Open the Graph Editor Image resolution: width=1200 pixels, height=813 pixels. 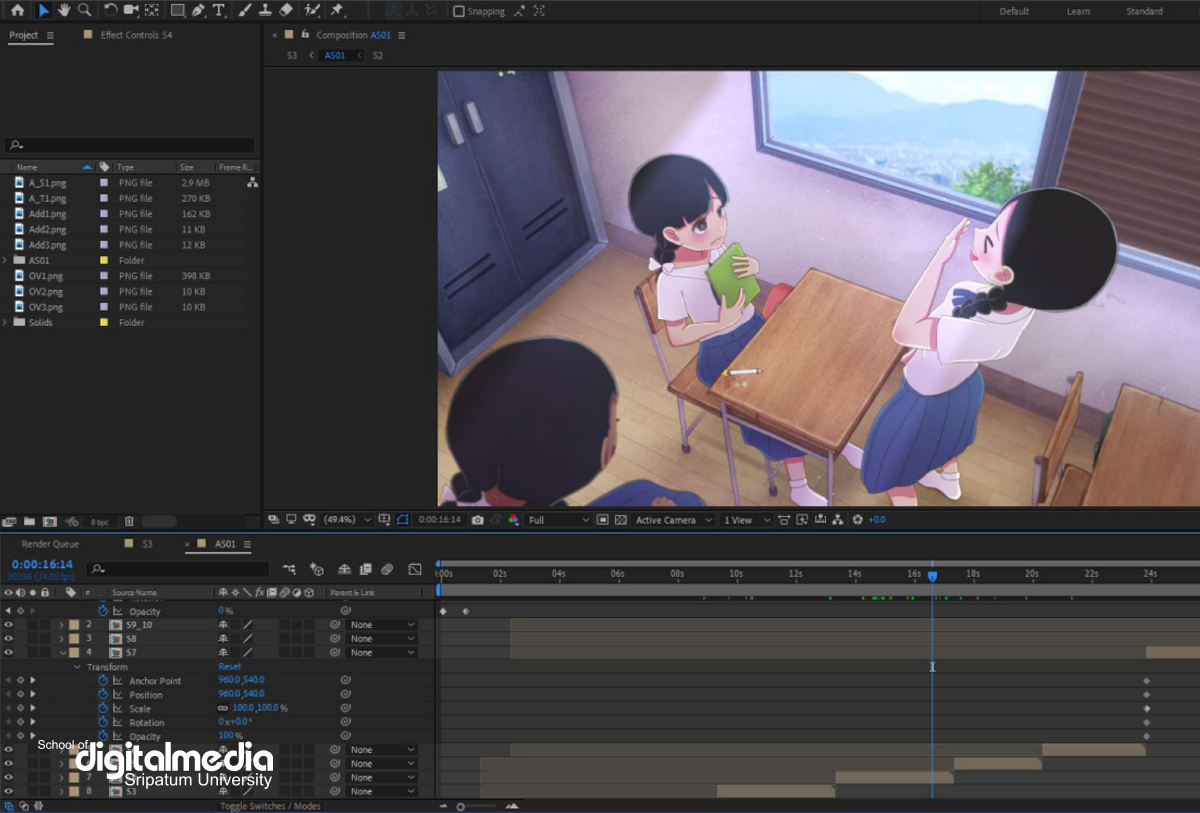pyautogui.click(x=415, y=569)
